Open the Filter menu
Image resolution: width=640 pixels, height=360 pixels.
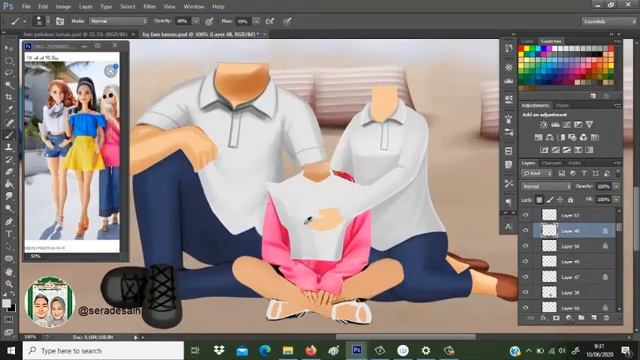(x=149, y=7)
